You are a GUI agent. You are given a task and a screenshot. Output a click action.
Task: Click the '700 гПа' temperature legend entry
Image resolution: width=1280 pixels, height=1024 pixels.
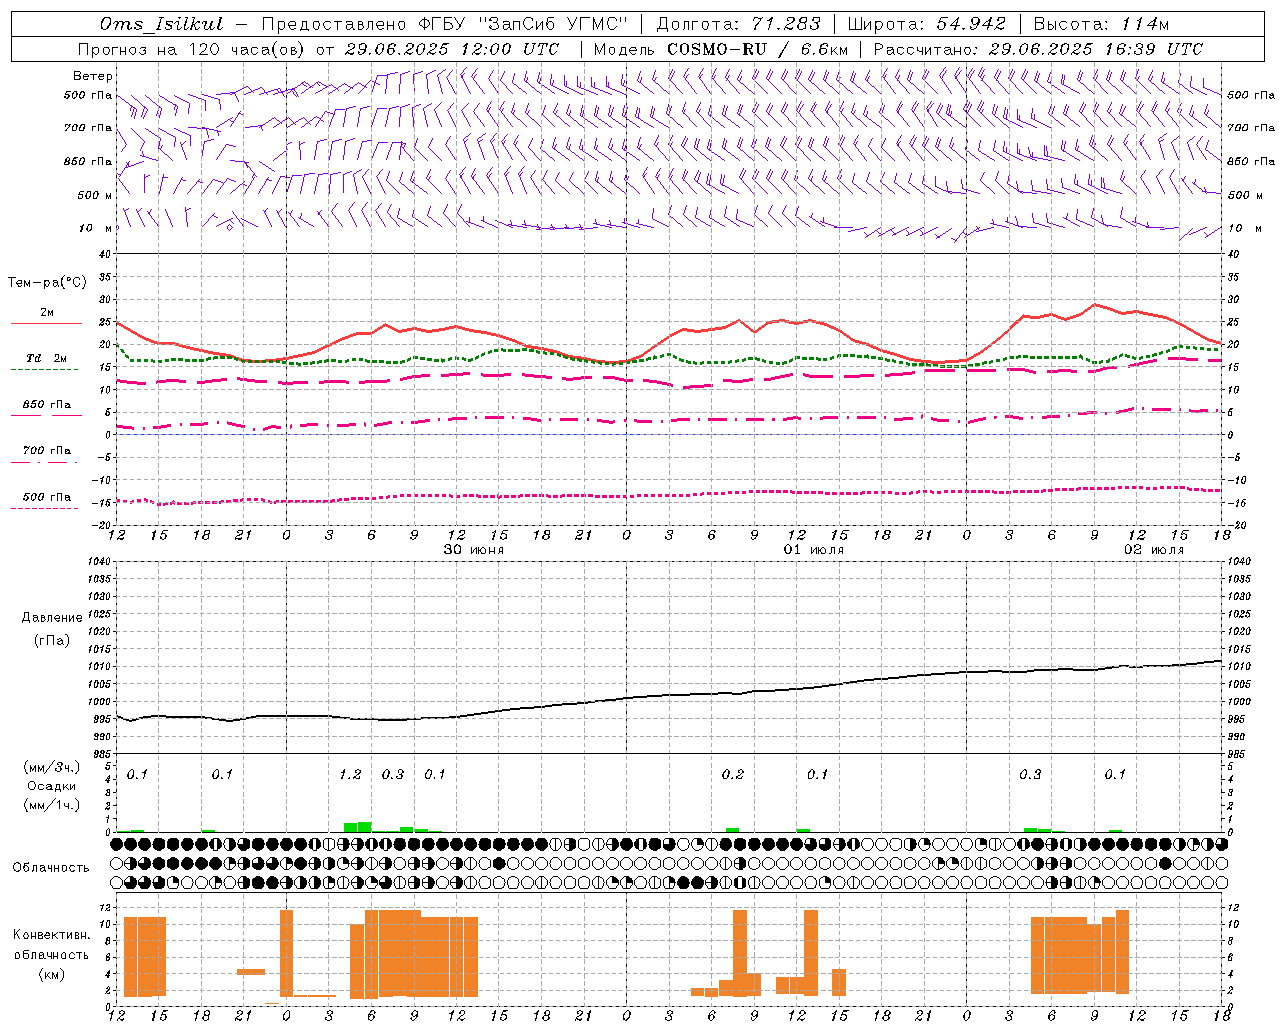(x=47, y=450)
